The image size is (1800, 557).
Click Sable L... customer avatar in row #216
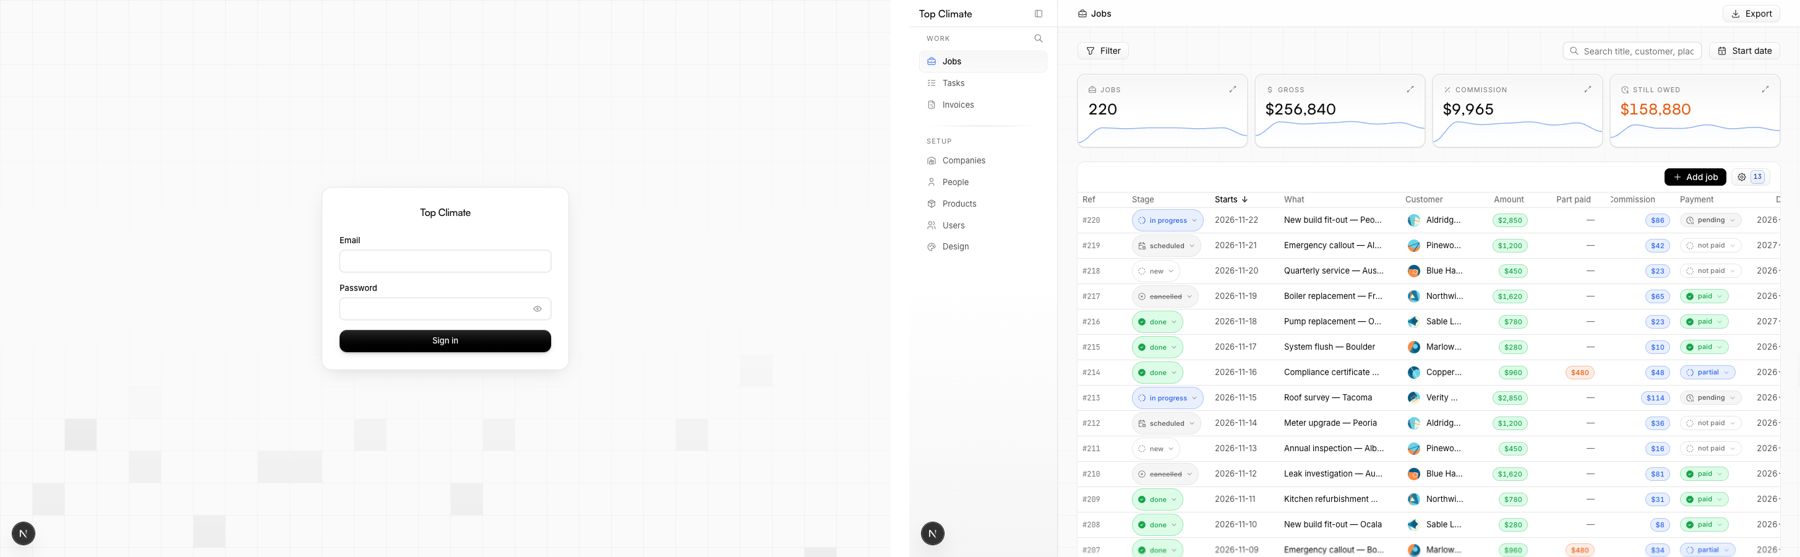click(1414, 322)
